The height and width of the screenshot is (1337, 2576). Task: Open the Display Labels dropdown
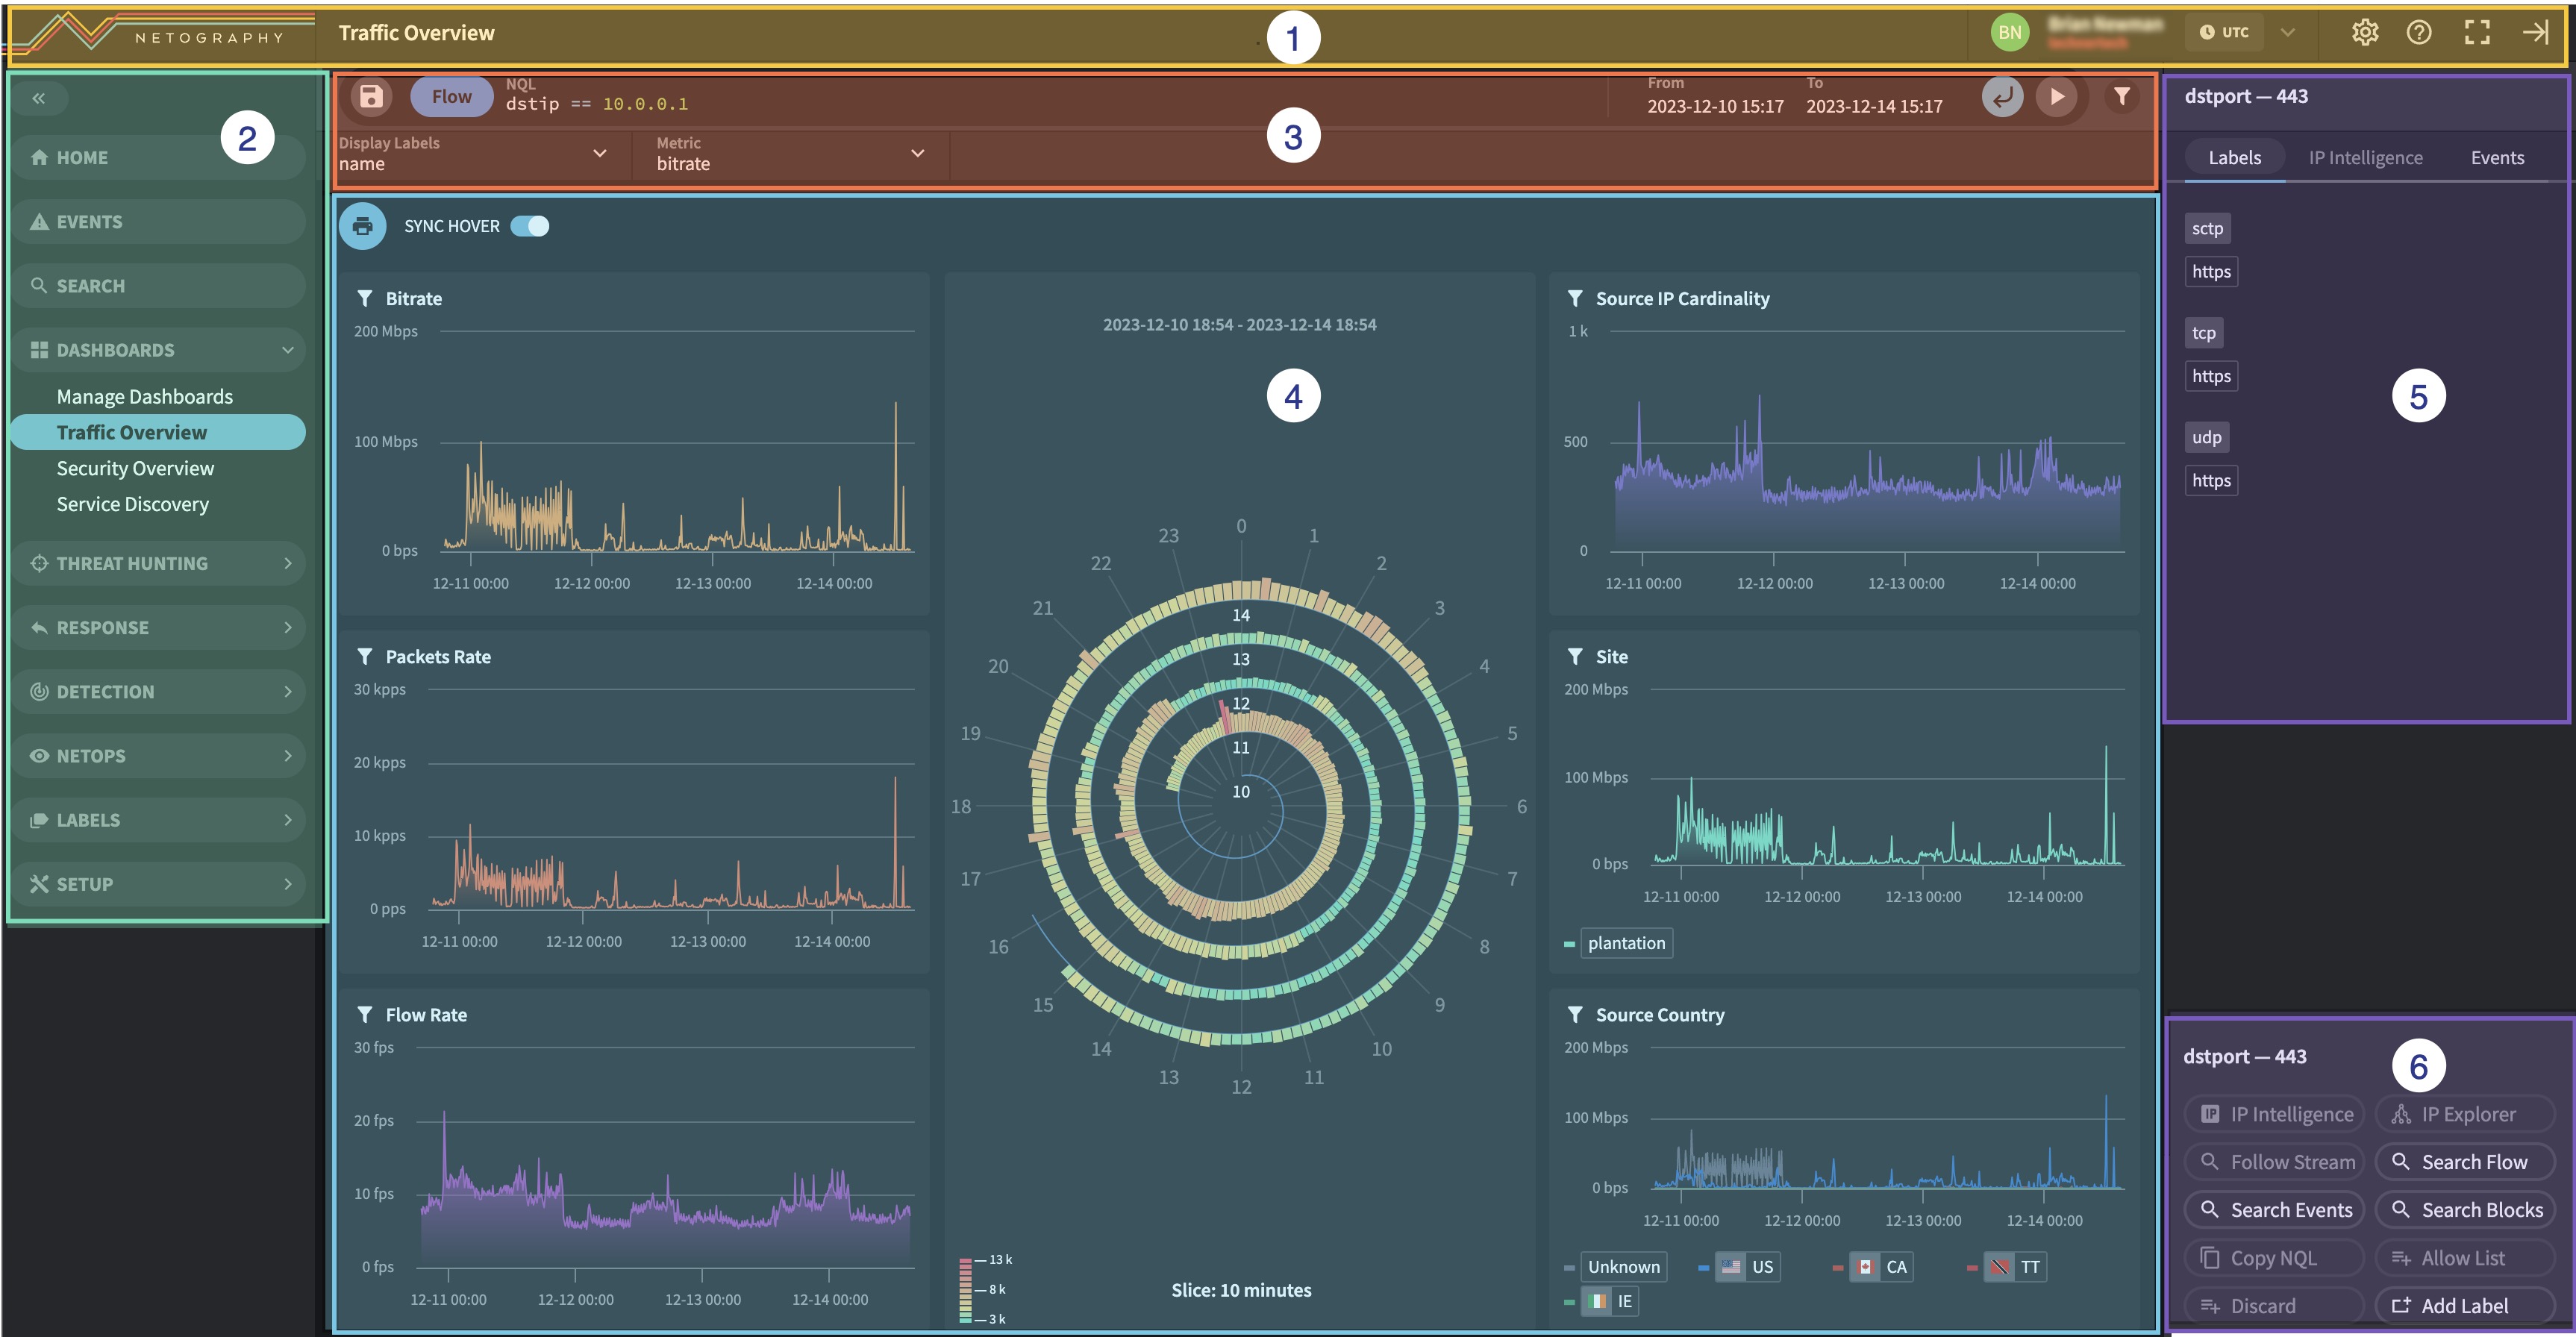pos(600,154)
